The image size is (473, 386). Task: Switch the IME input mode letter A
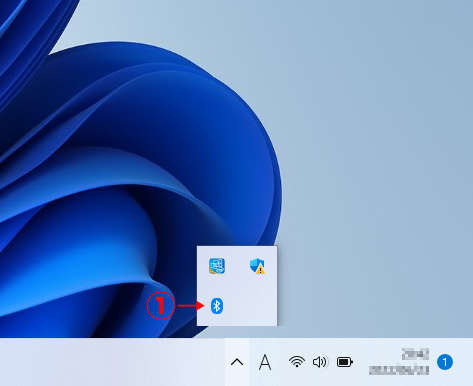coord(265,362)
